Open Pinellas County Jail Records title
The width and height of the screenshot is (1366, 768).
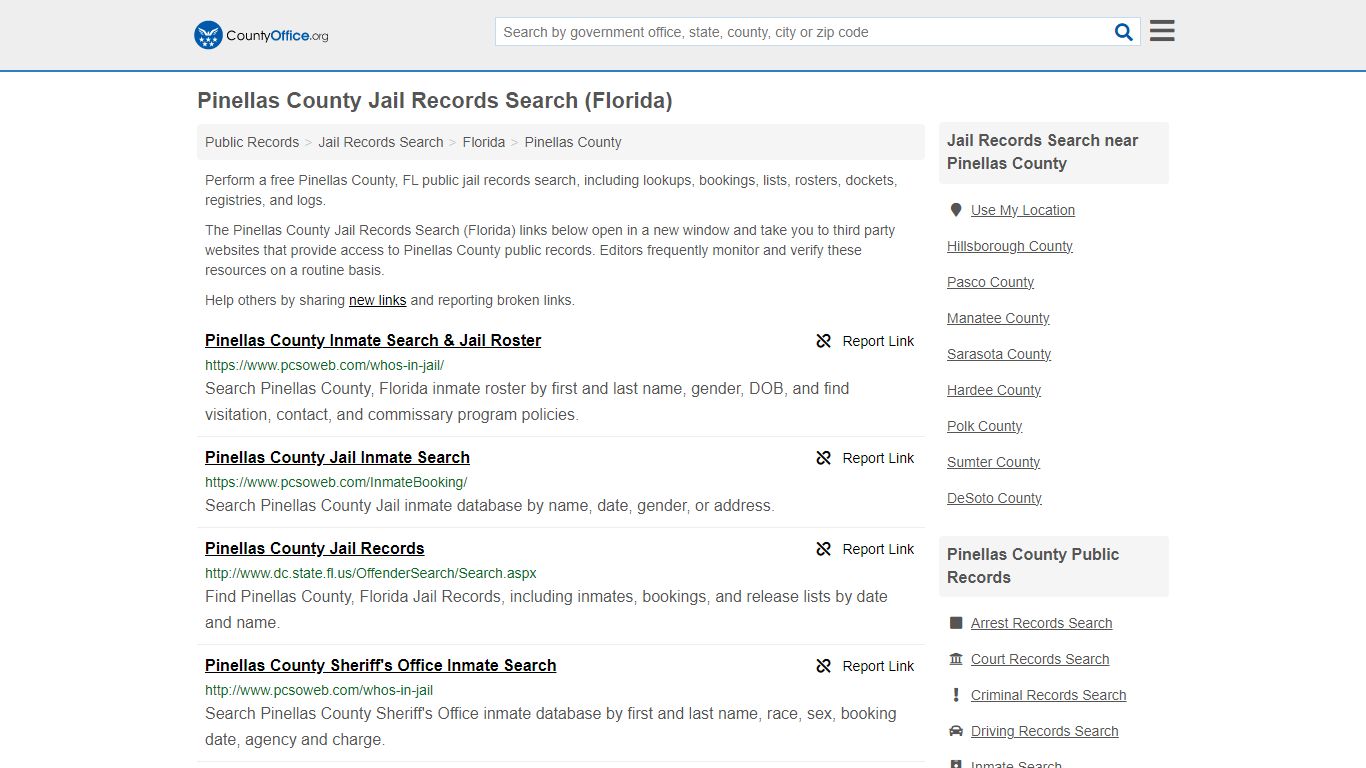(x=315, y=548)
